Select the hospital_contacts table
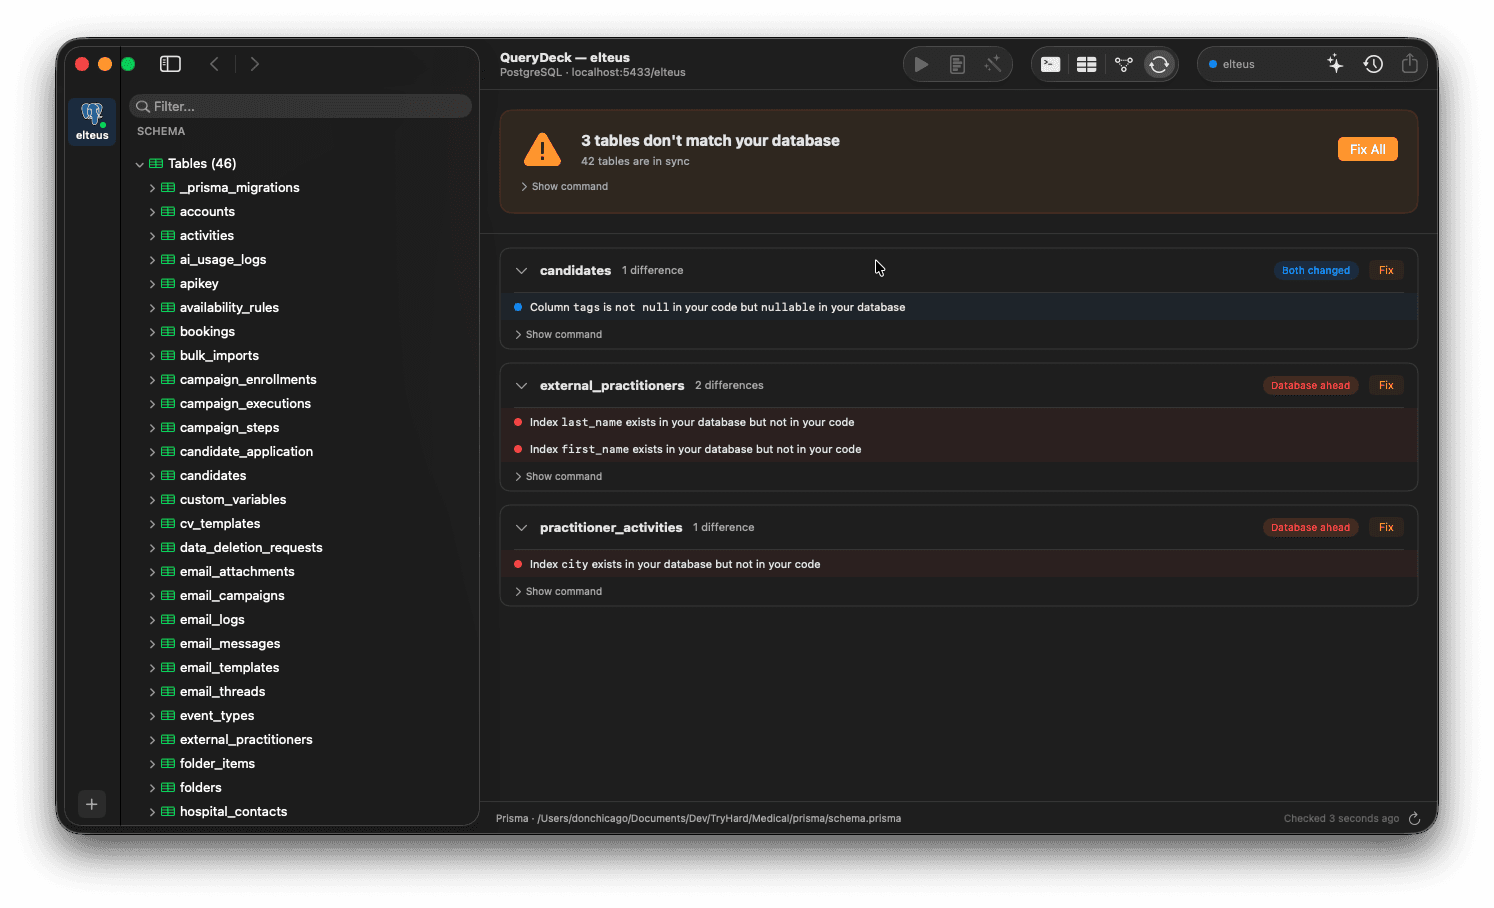This screenshot has height=908, width=1494. (233, 812)
